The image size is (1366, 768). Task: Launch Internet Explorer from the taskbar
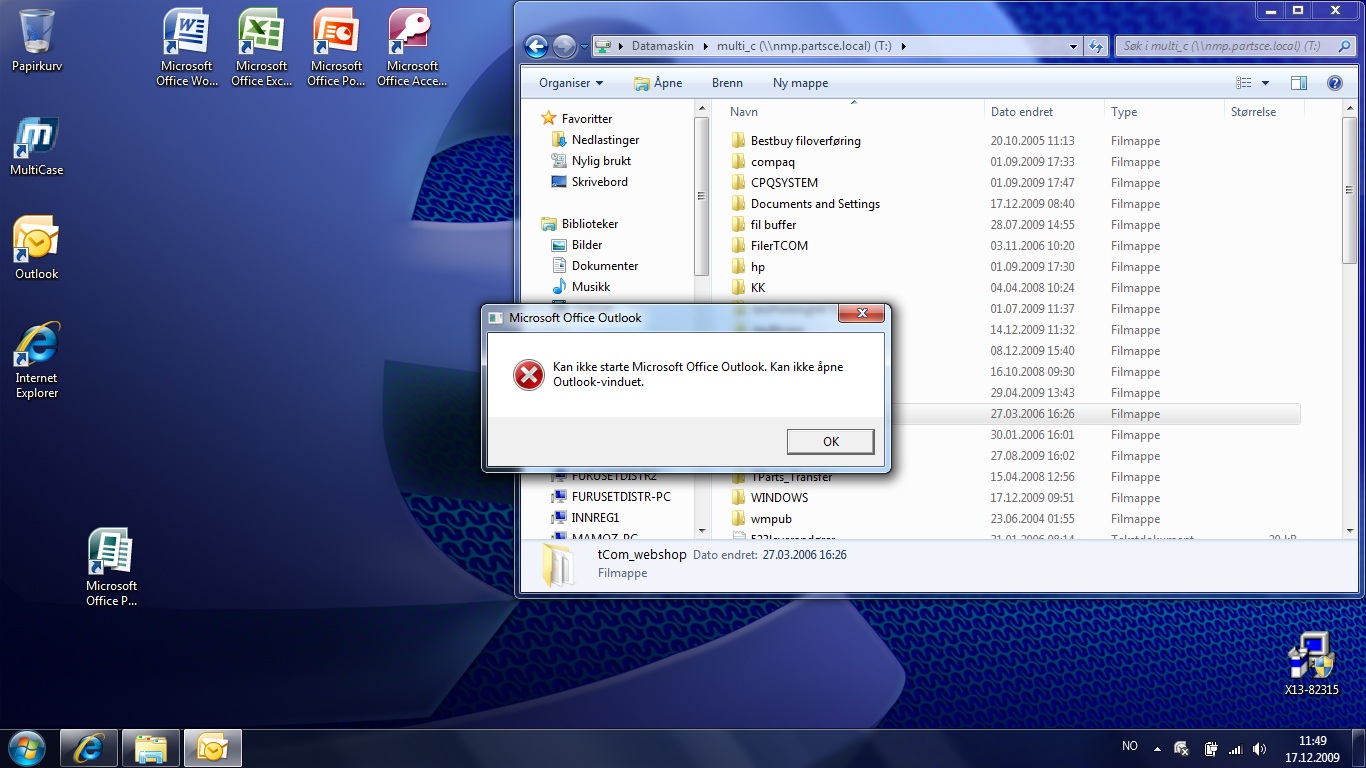pos(89,747)
